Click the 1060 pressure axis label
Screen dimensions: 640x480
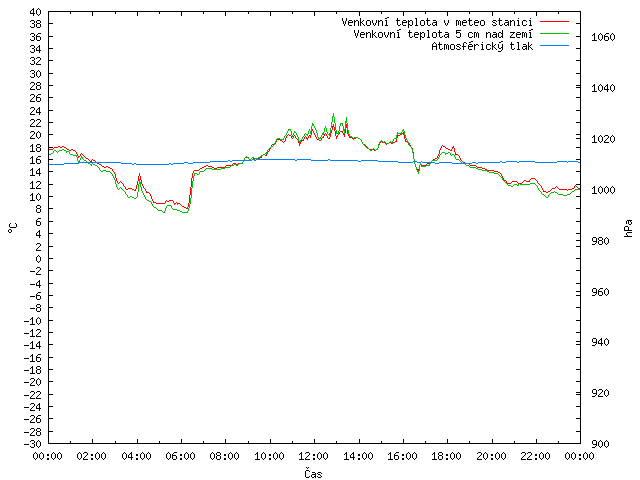coord(603,38)
